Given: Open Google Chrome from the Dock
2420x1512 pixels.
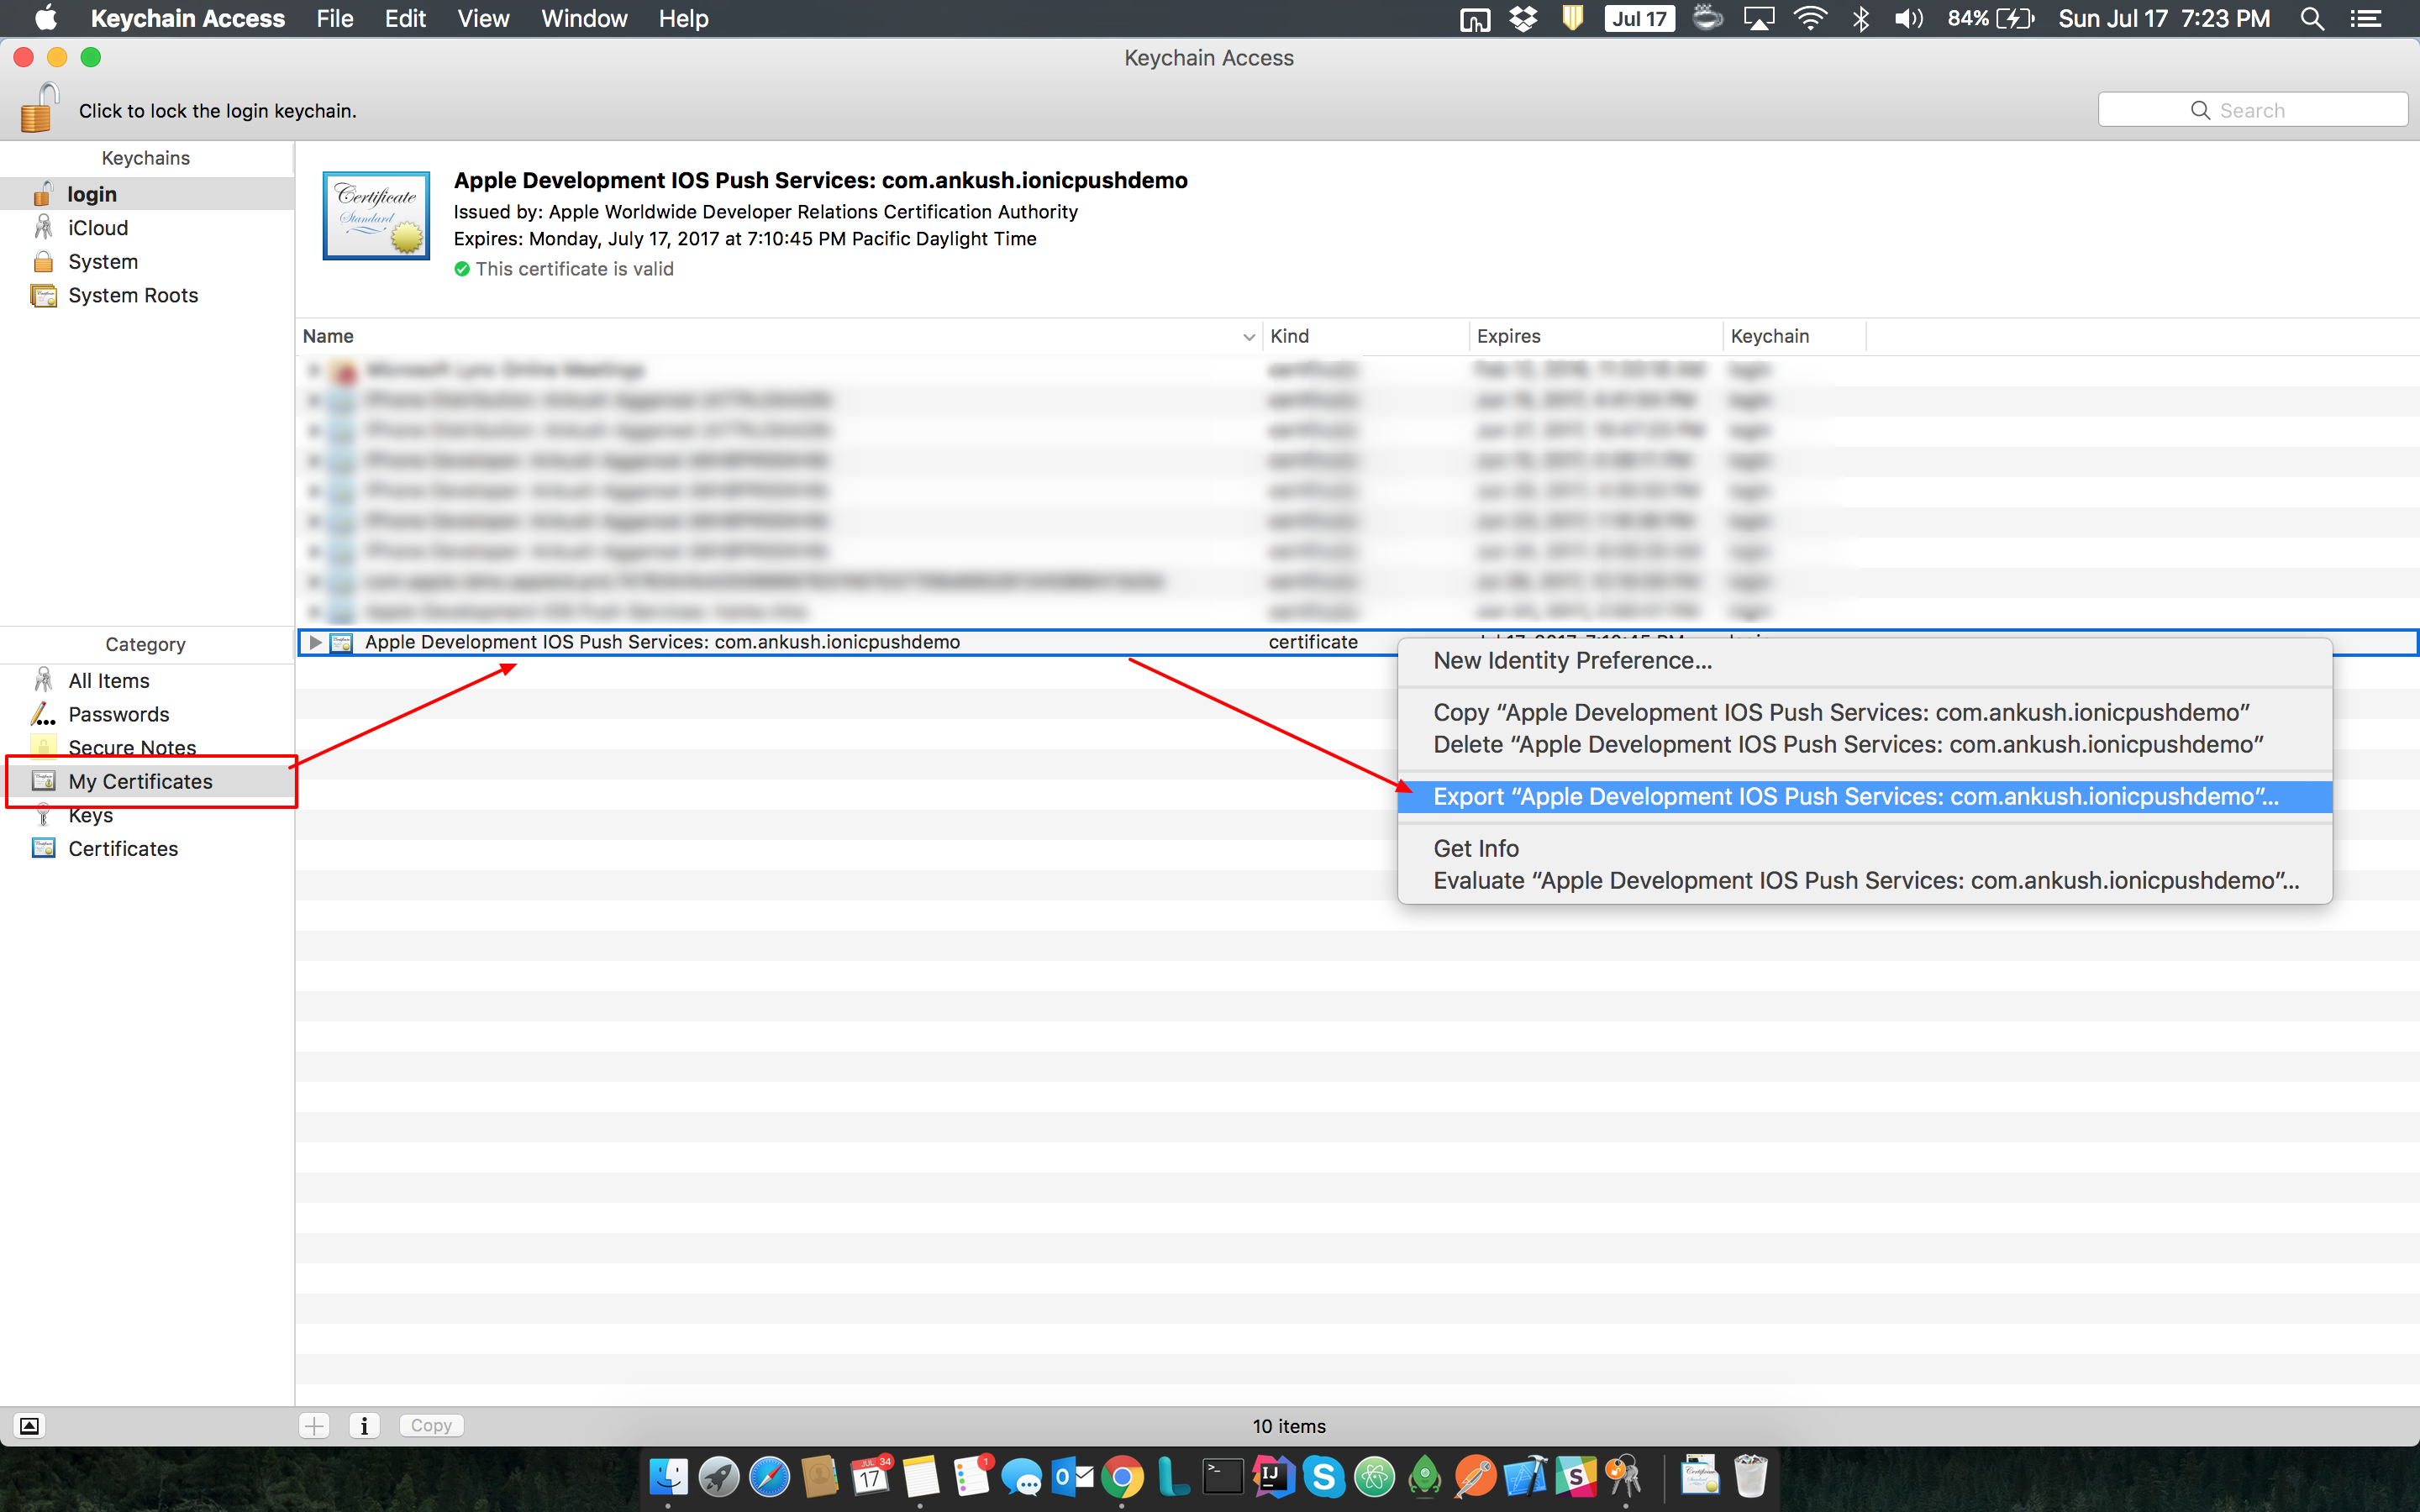Looking at the screenshot, I should click(x=1122, y=1476).
